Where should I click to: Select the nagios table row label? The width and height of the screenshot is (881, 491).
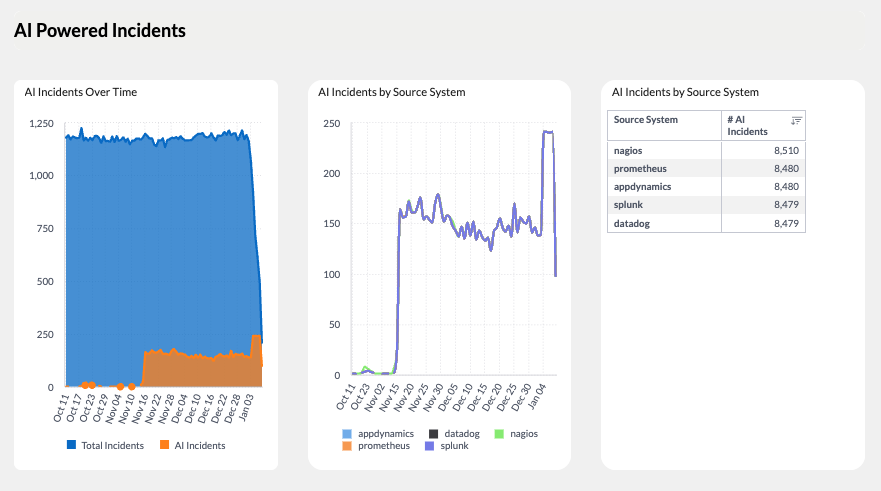tap(628, 151)
